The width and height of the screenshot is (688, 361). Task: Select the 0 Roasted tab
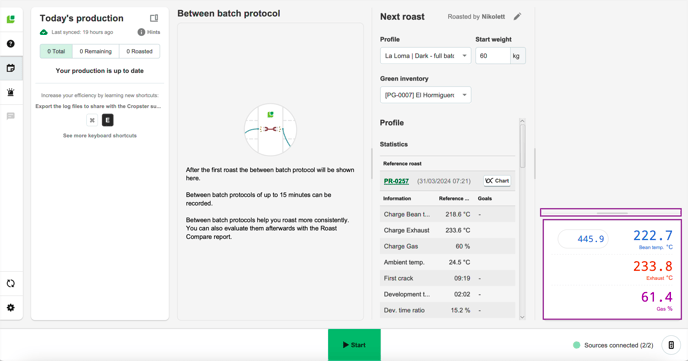(x=140, y=51)
